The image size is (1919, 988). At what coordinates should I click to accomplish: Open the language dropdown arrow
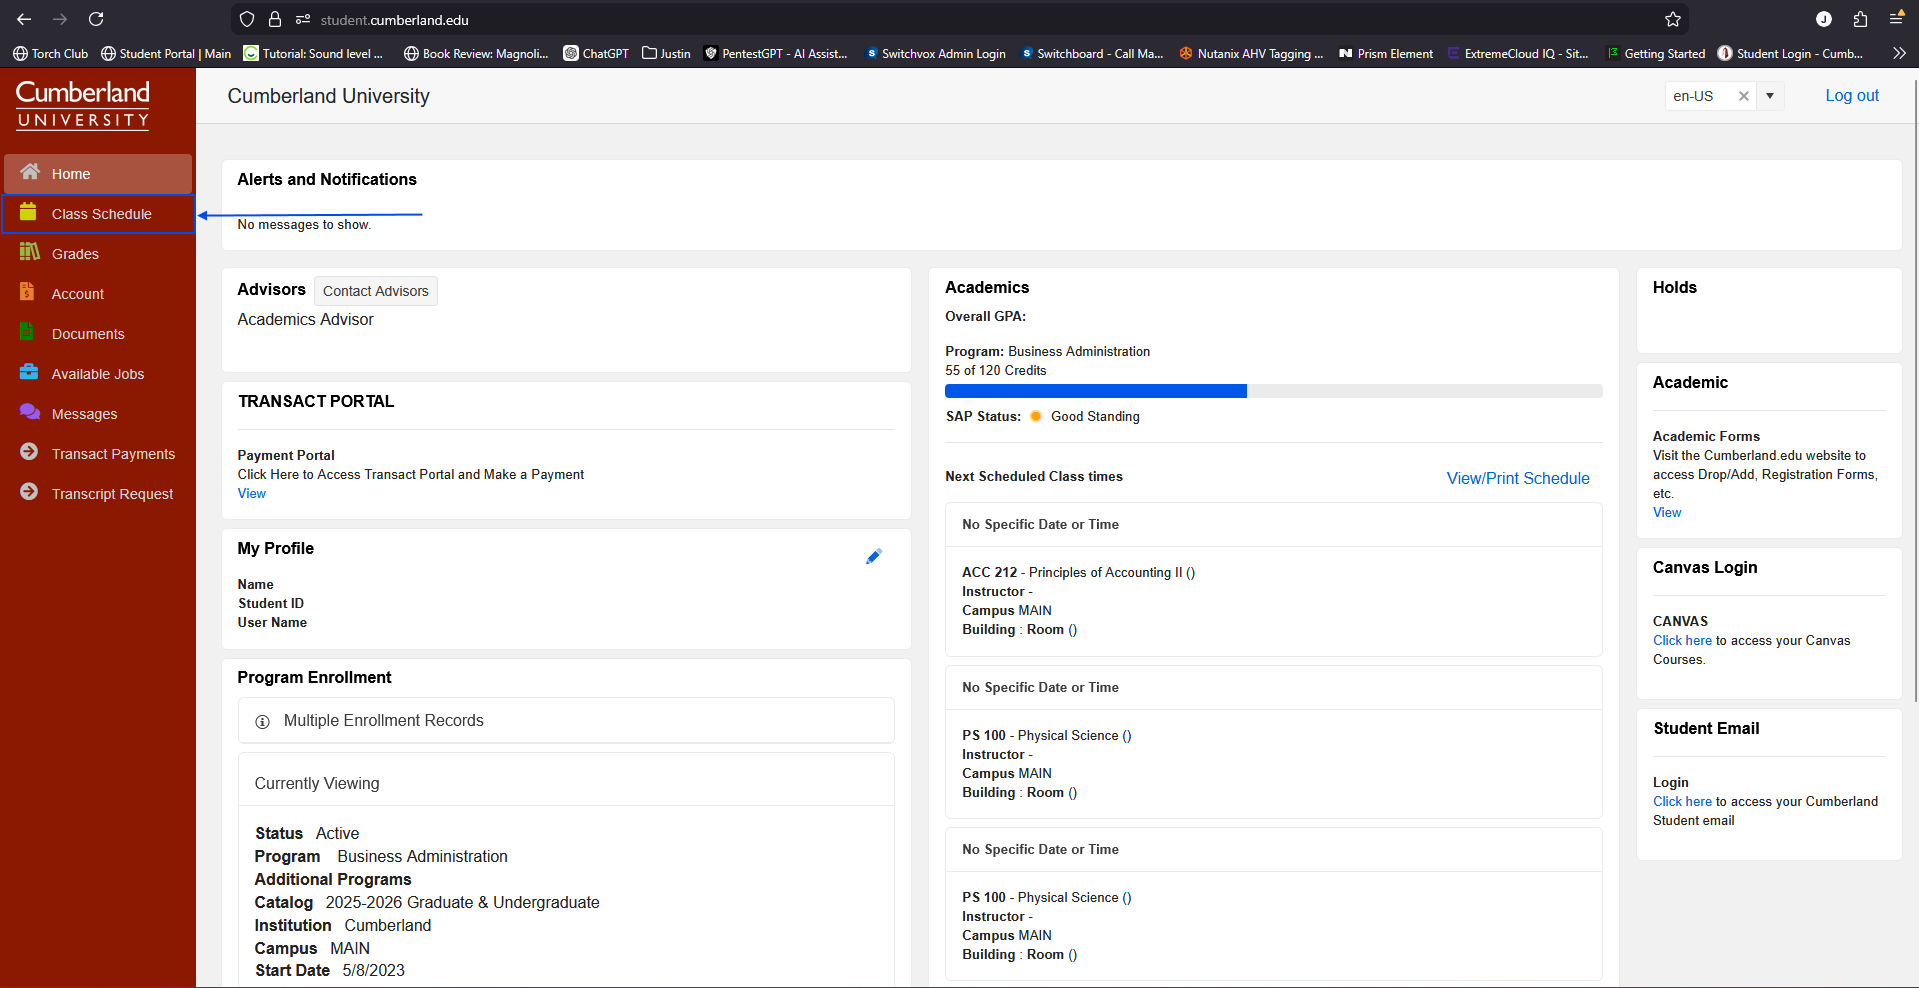tap(1770, 96)
